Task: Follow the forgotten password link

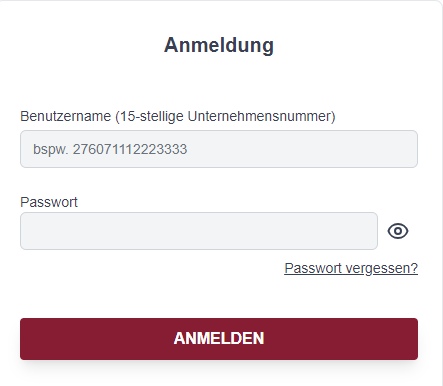Action: click(x=351, y=268)
